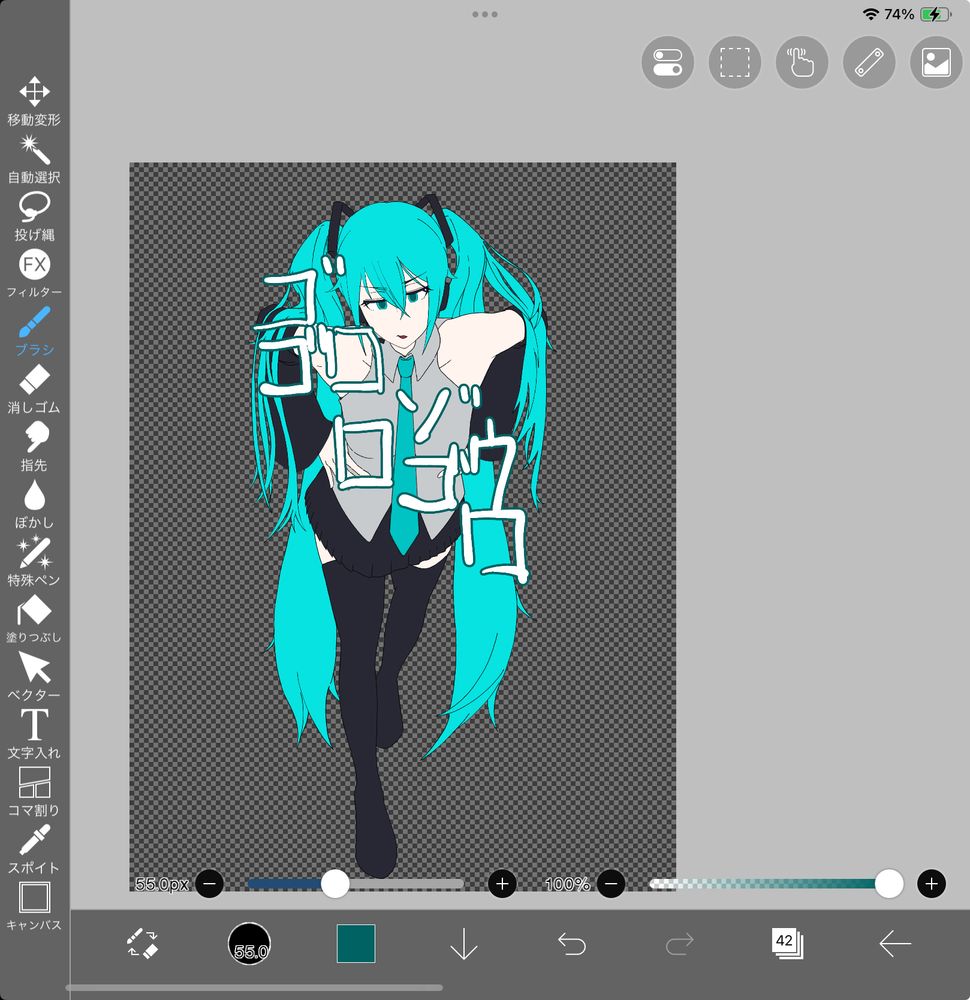Open the selection area dashed-square button

(735, 62)
